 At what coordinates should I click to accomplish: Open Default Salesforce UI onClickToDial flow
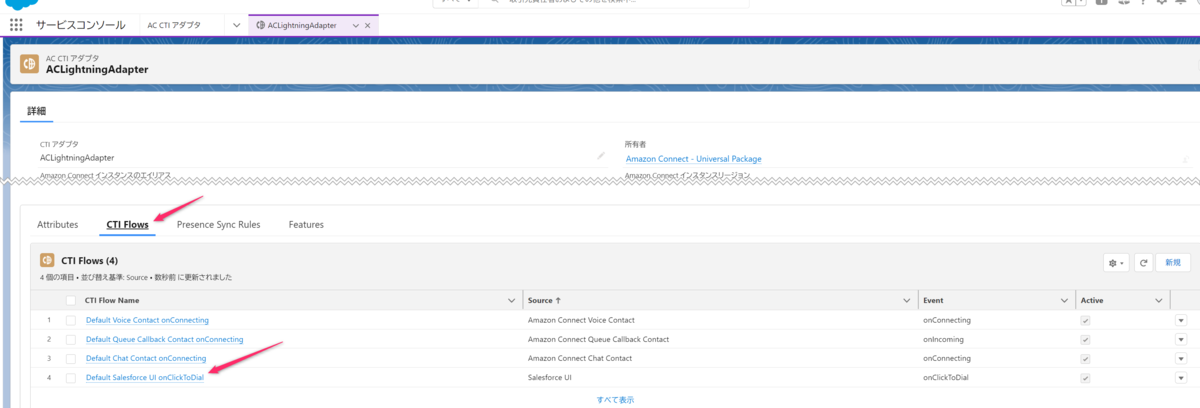point(145,377)
